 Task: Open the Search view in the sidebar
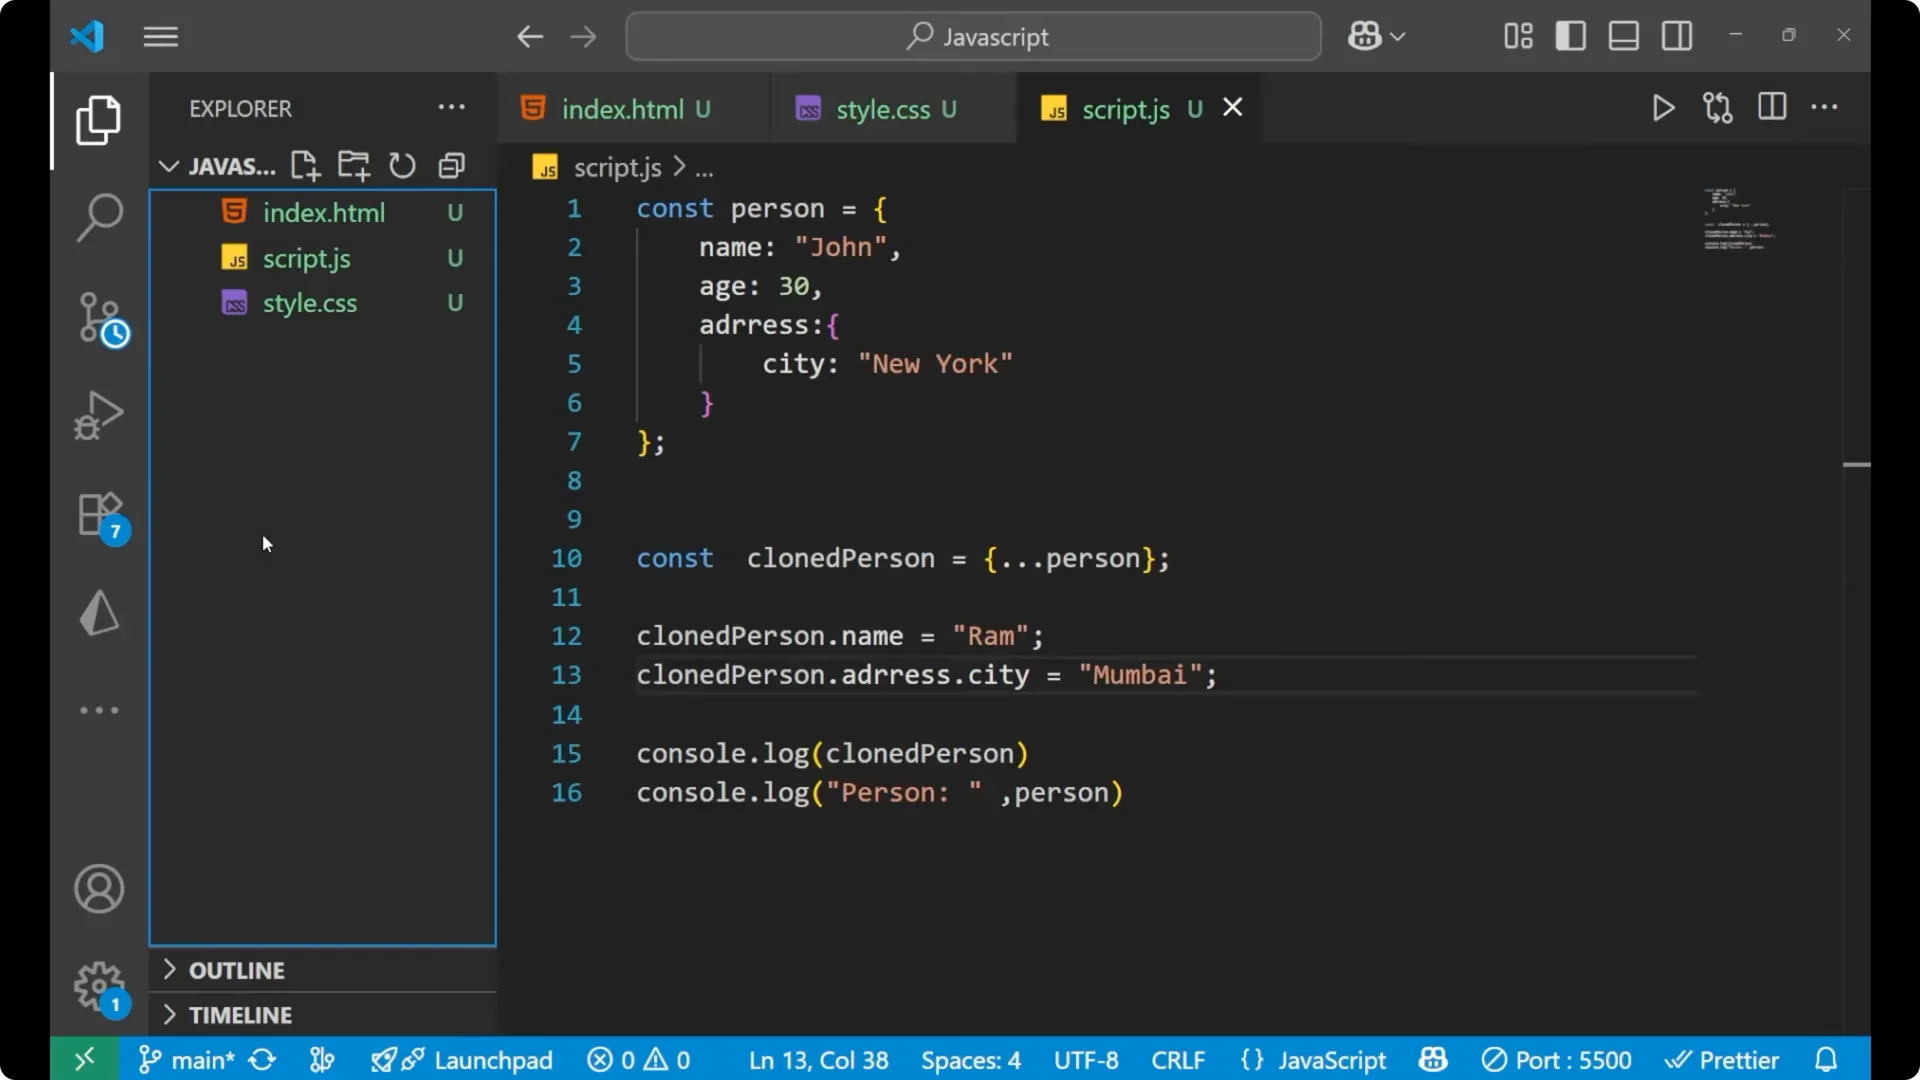tap(98, 216)
